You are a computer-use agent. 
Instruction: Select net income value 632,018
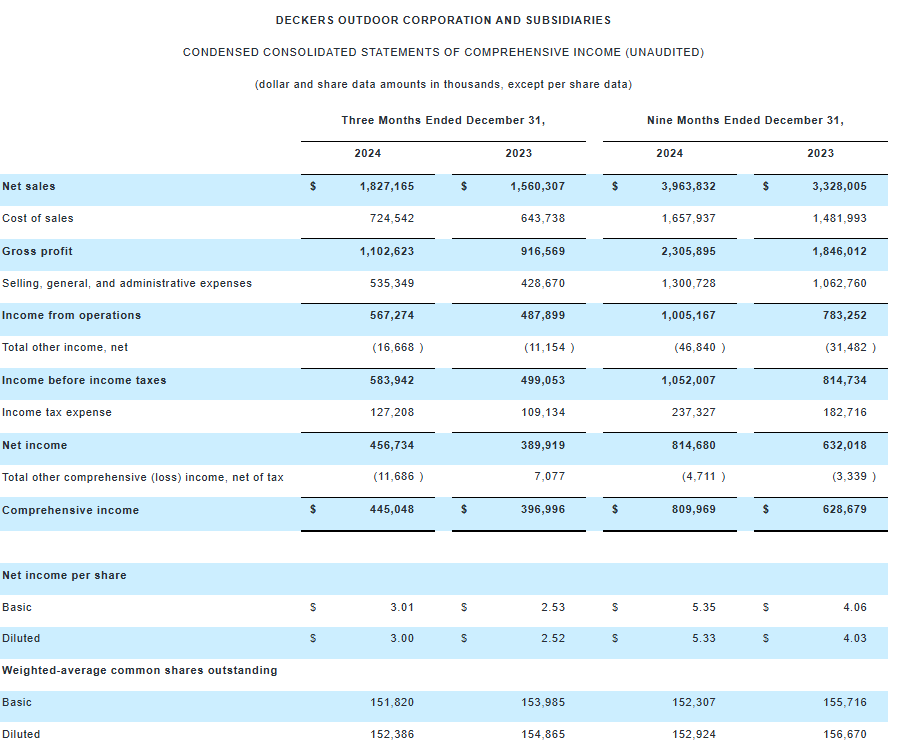(x=845, y=445)
